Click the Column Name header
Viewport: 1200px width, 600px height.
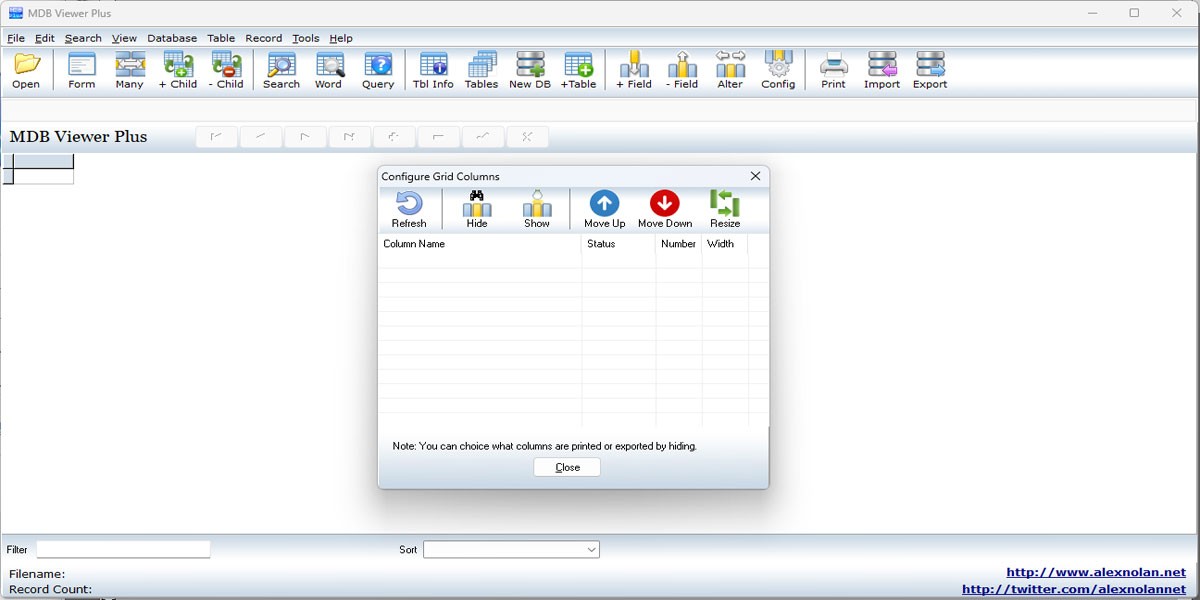pyautogui.click(x=480, y=244)
